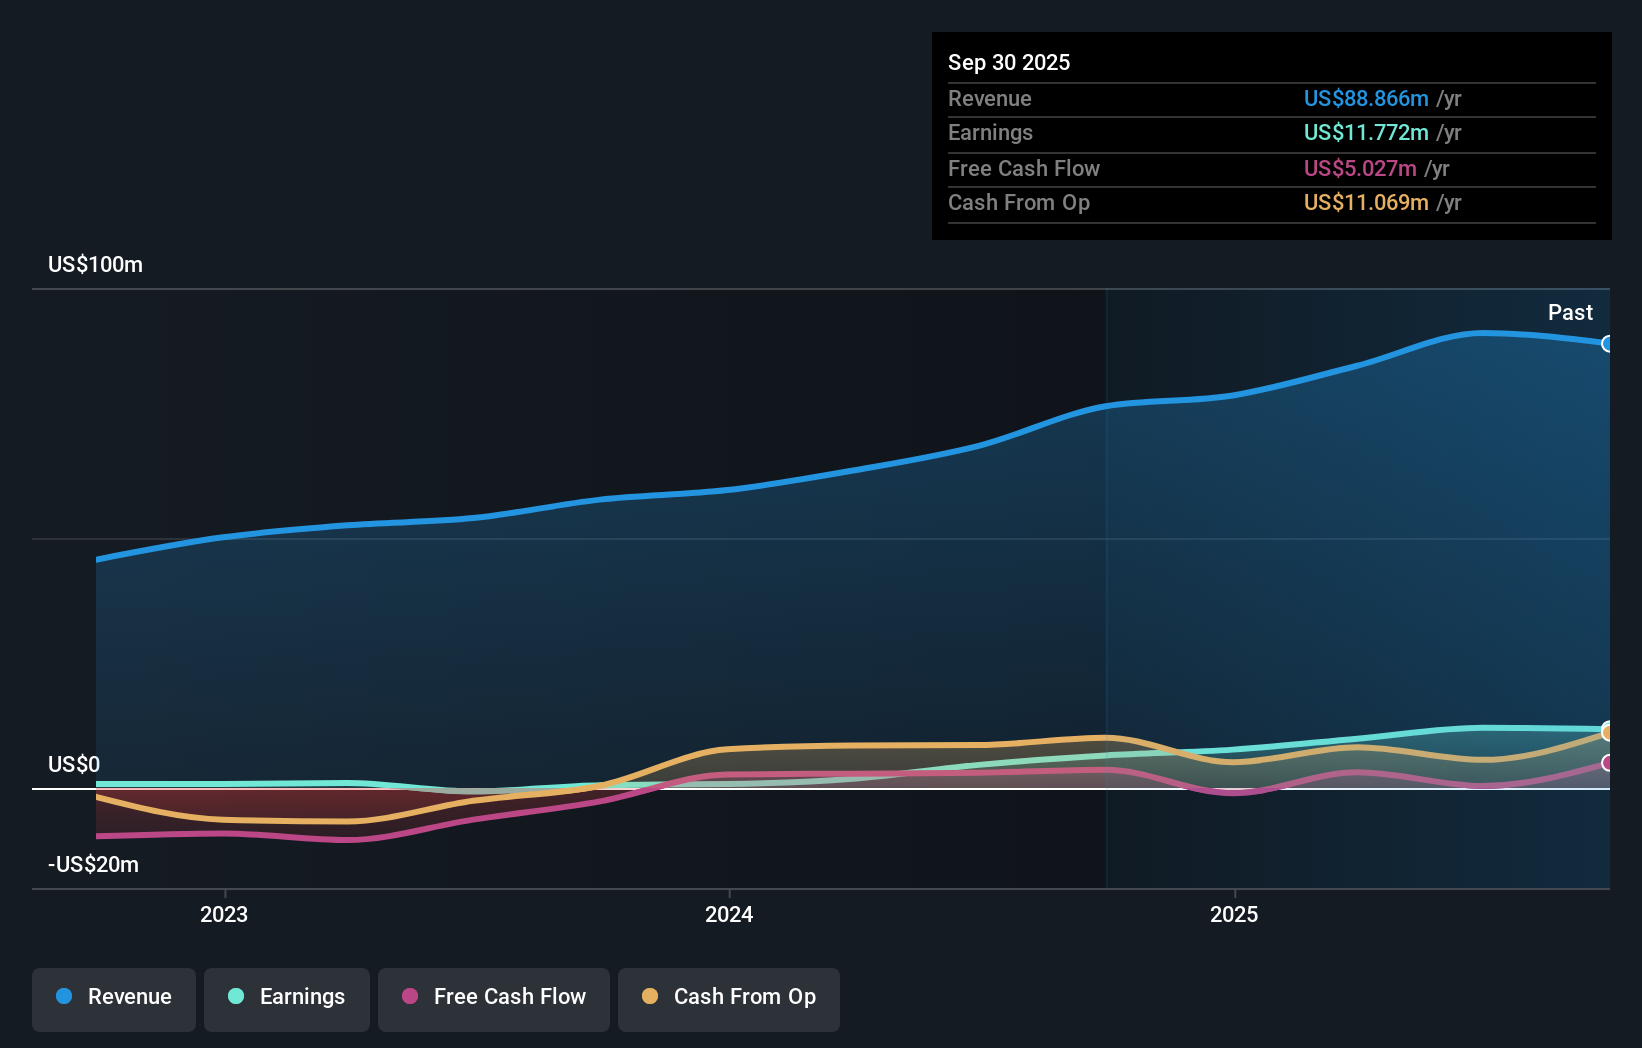Viewport: 1642px width, 1048px height.
Task: Click the US$5.027m free cash flow value
Action: [1359, 168]
